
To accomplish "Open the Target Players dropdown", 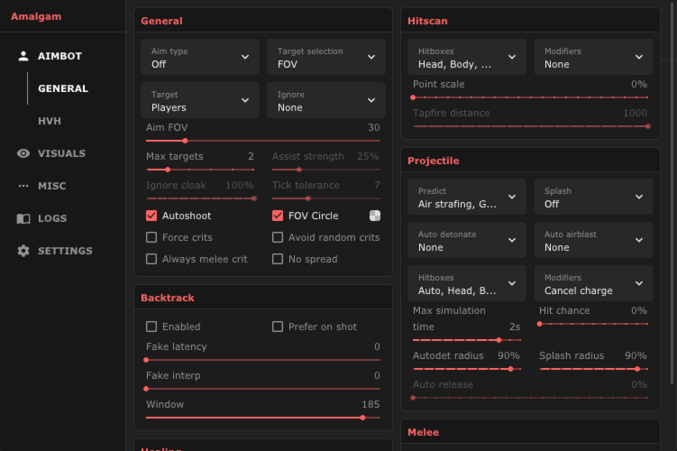I will 200,100.
